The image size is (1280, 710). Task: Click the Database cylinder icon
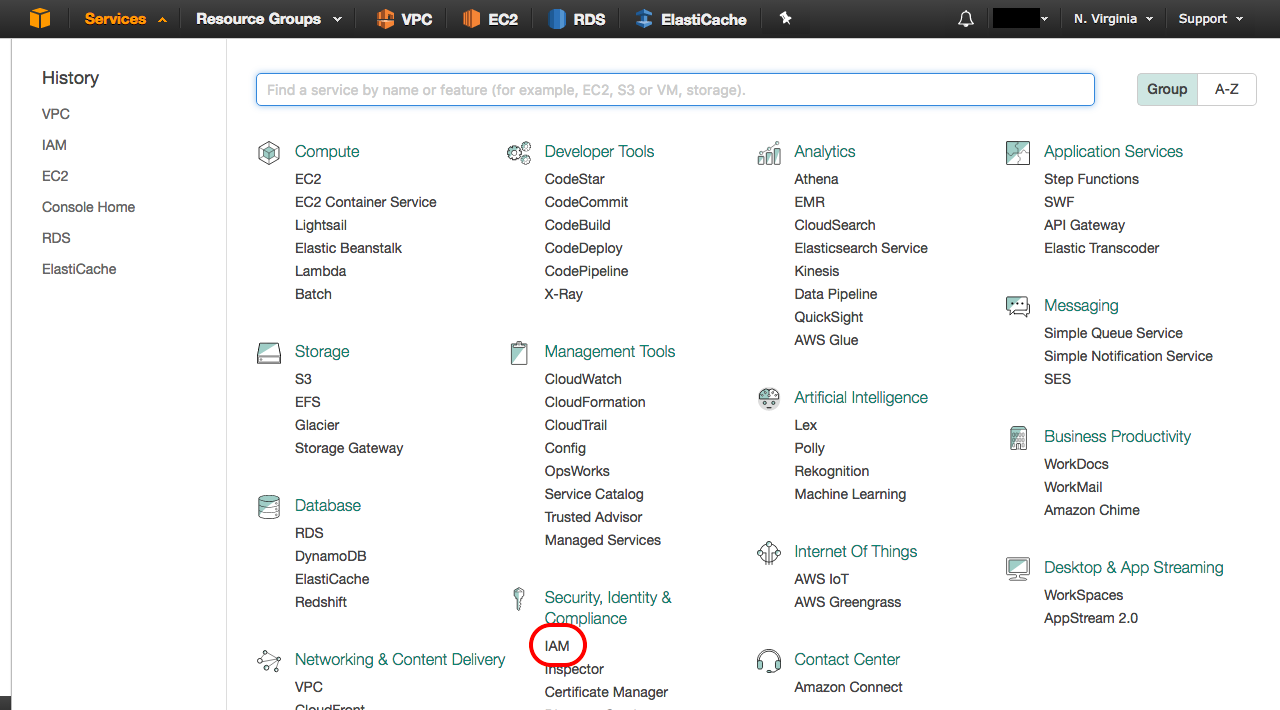[x=268, y=507]
